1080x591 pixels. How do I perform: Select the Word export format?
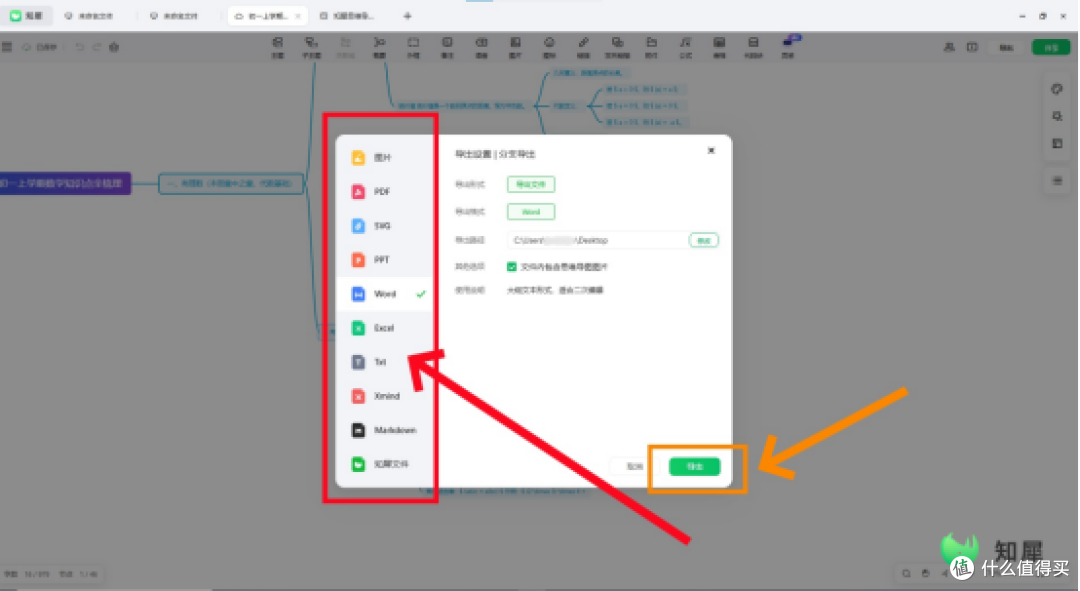[384, 294]
